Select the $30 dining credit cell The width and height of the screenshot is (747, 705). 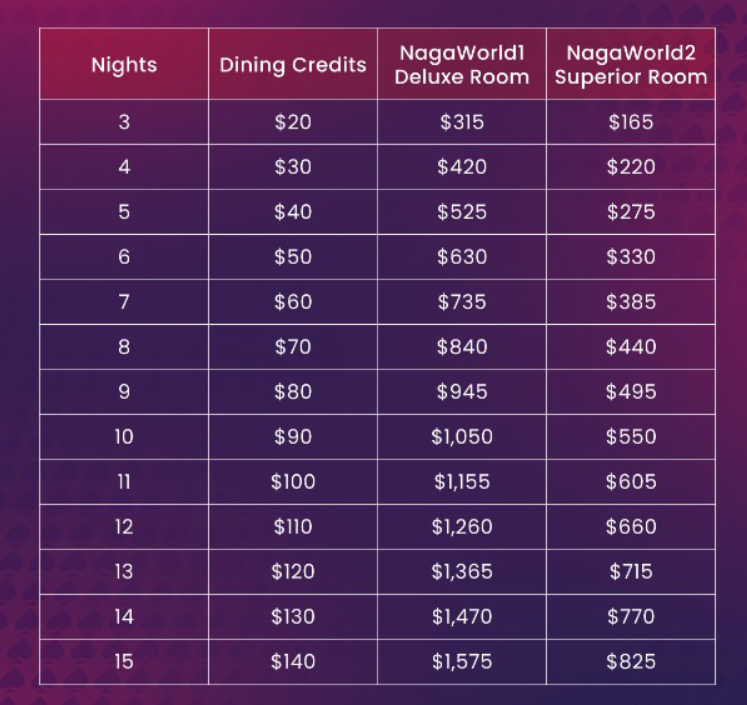[x=293, y=167]
